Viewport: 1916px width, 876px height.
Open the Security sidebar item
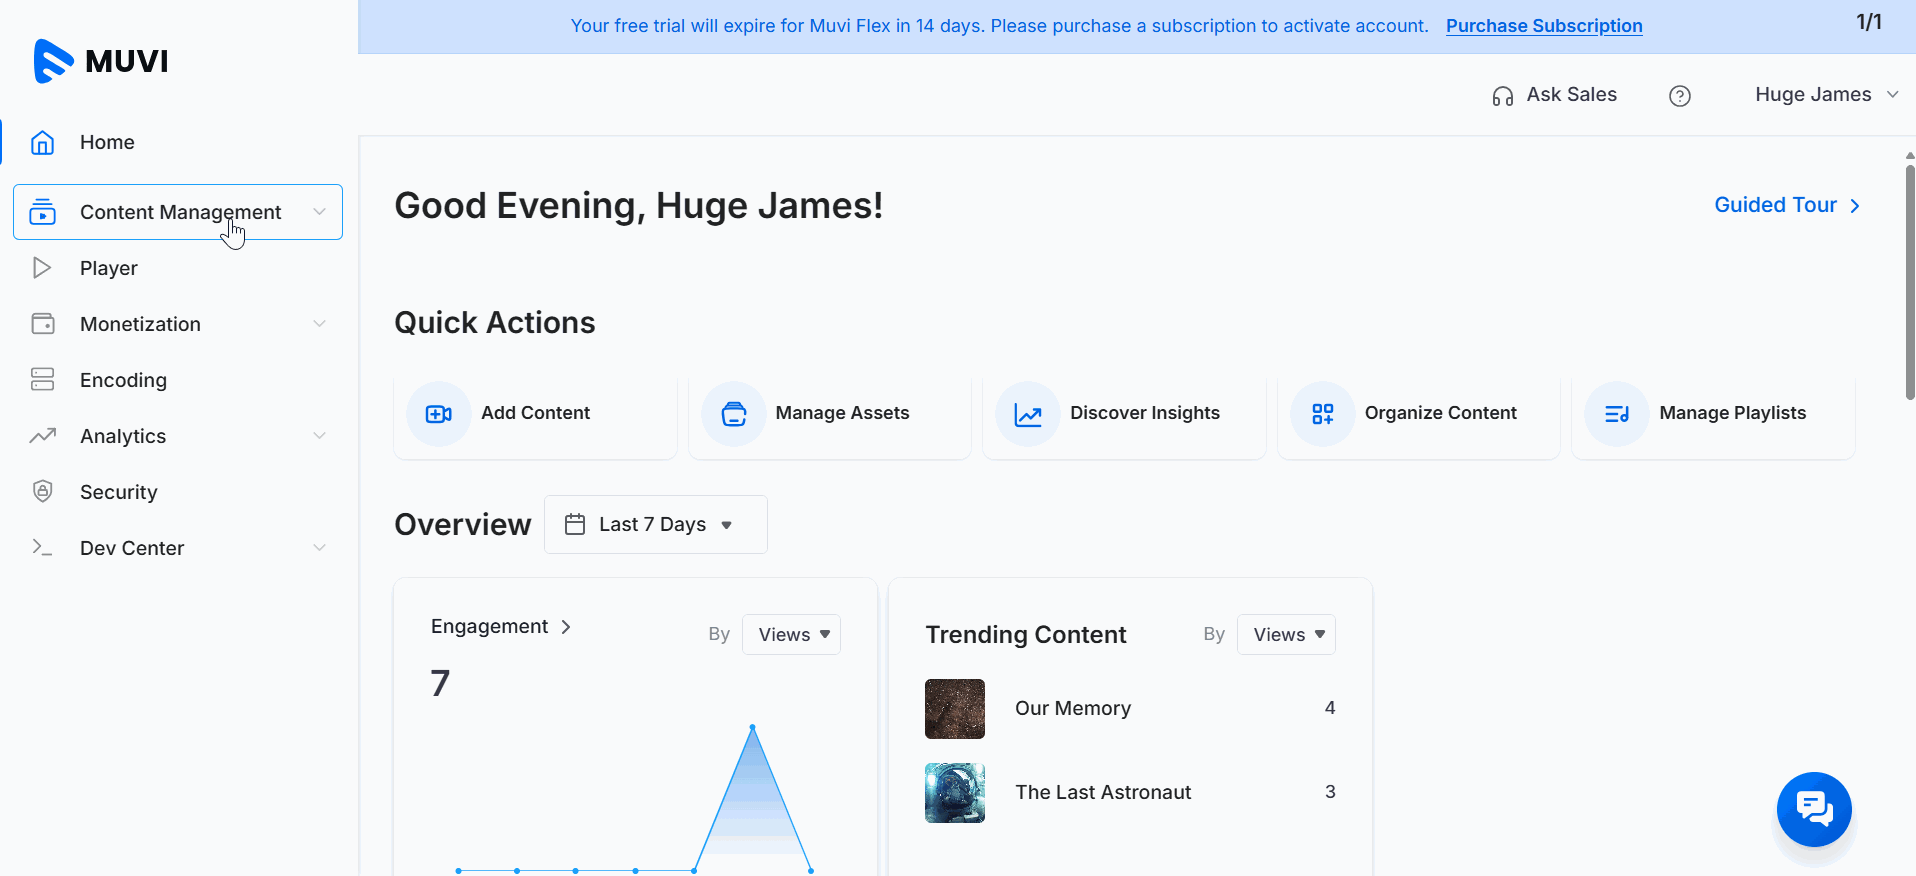[118, 492]
